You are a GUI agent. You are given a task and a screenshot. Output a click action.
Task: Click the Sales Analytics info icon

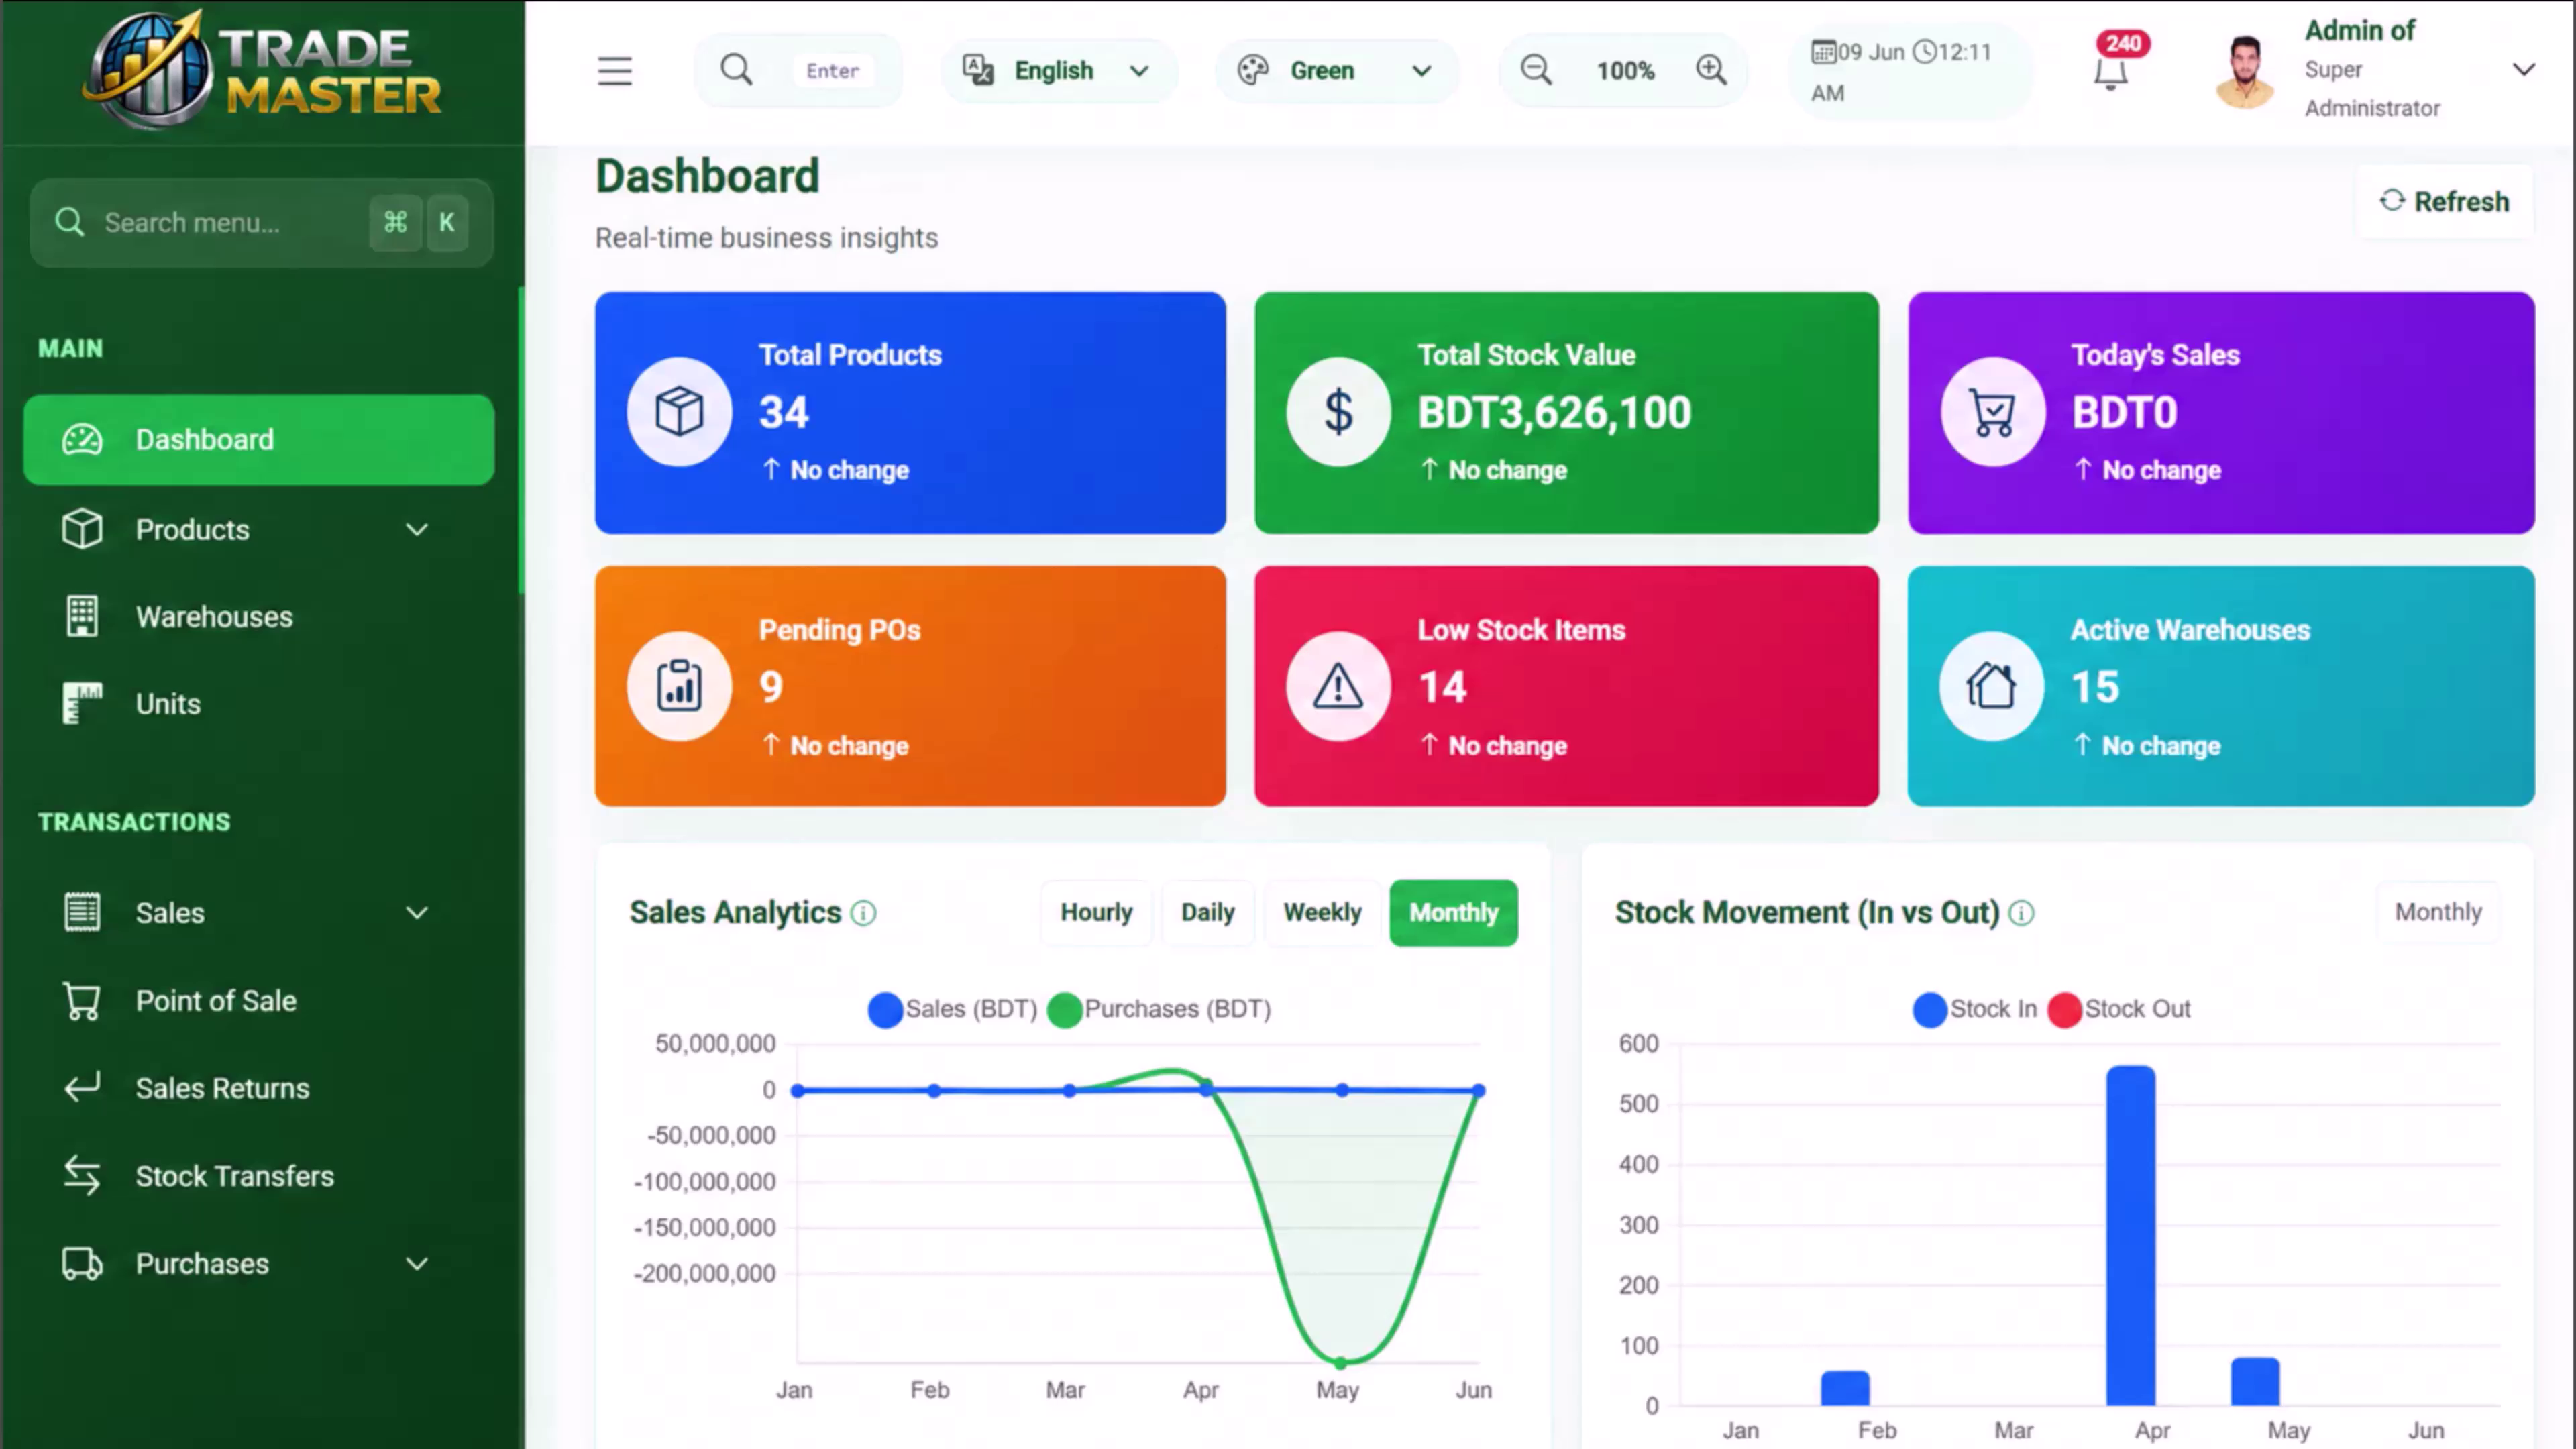(x=863, y=913)
